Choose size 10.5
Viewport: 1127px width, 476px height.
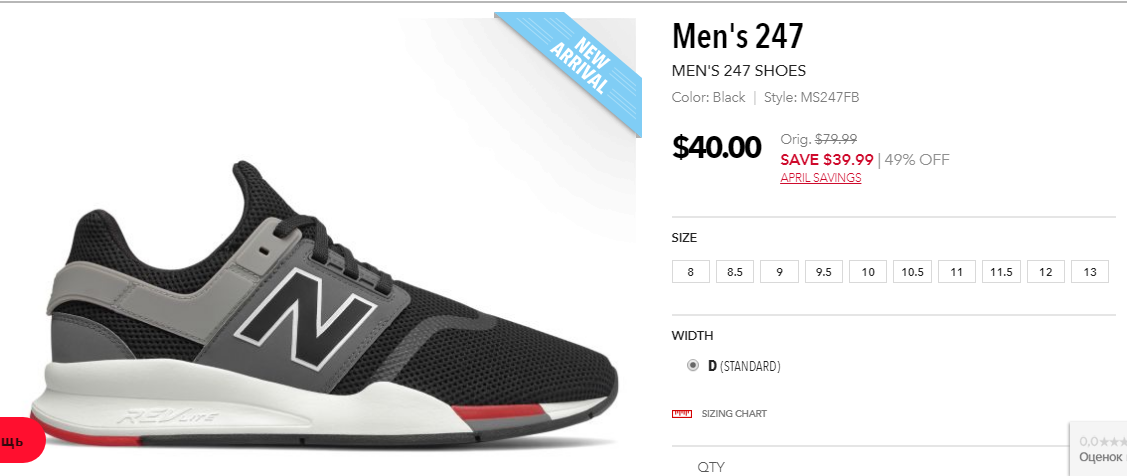pos(912,272)
